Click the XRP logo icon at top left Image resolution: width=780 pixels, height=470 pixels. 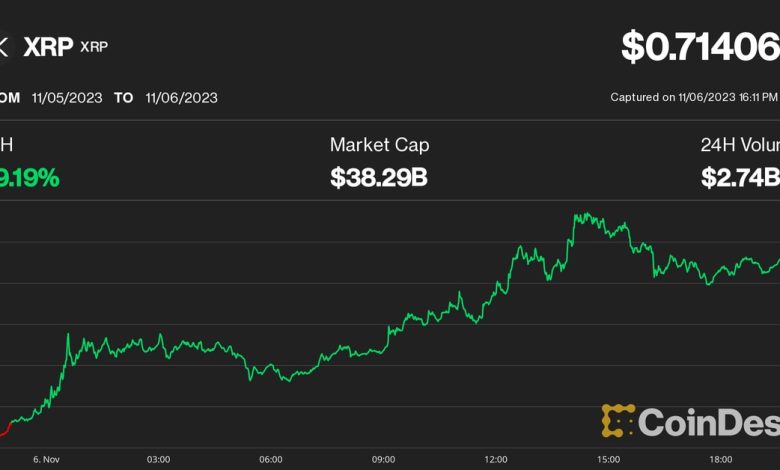coord(3,47)
